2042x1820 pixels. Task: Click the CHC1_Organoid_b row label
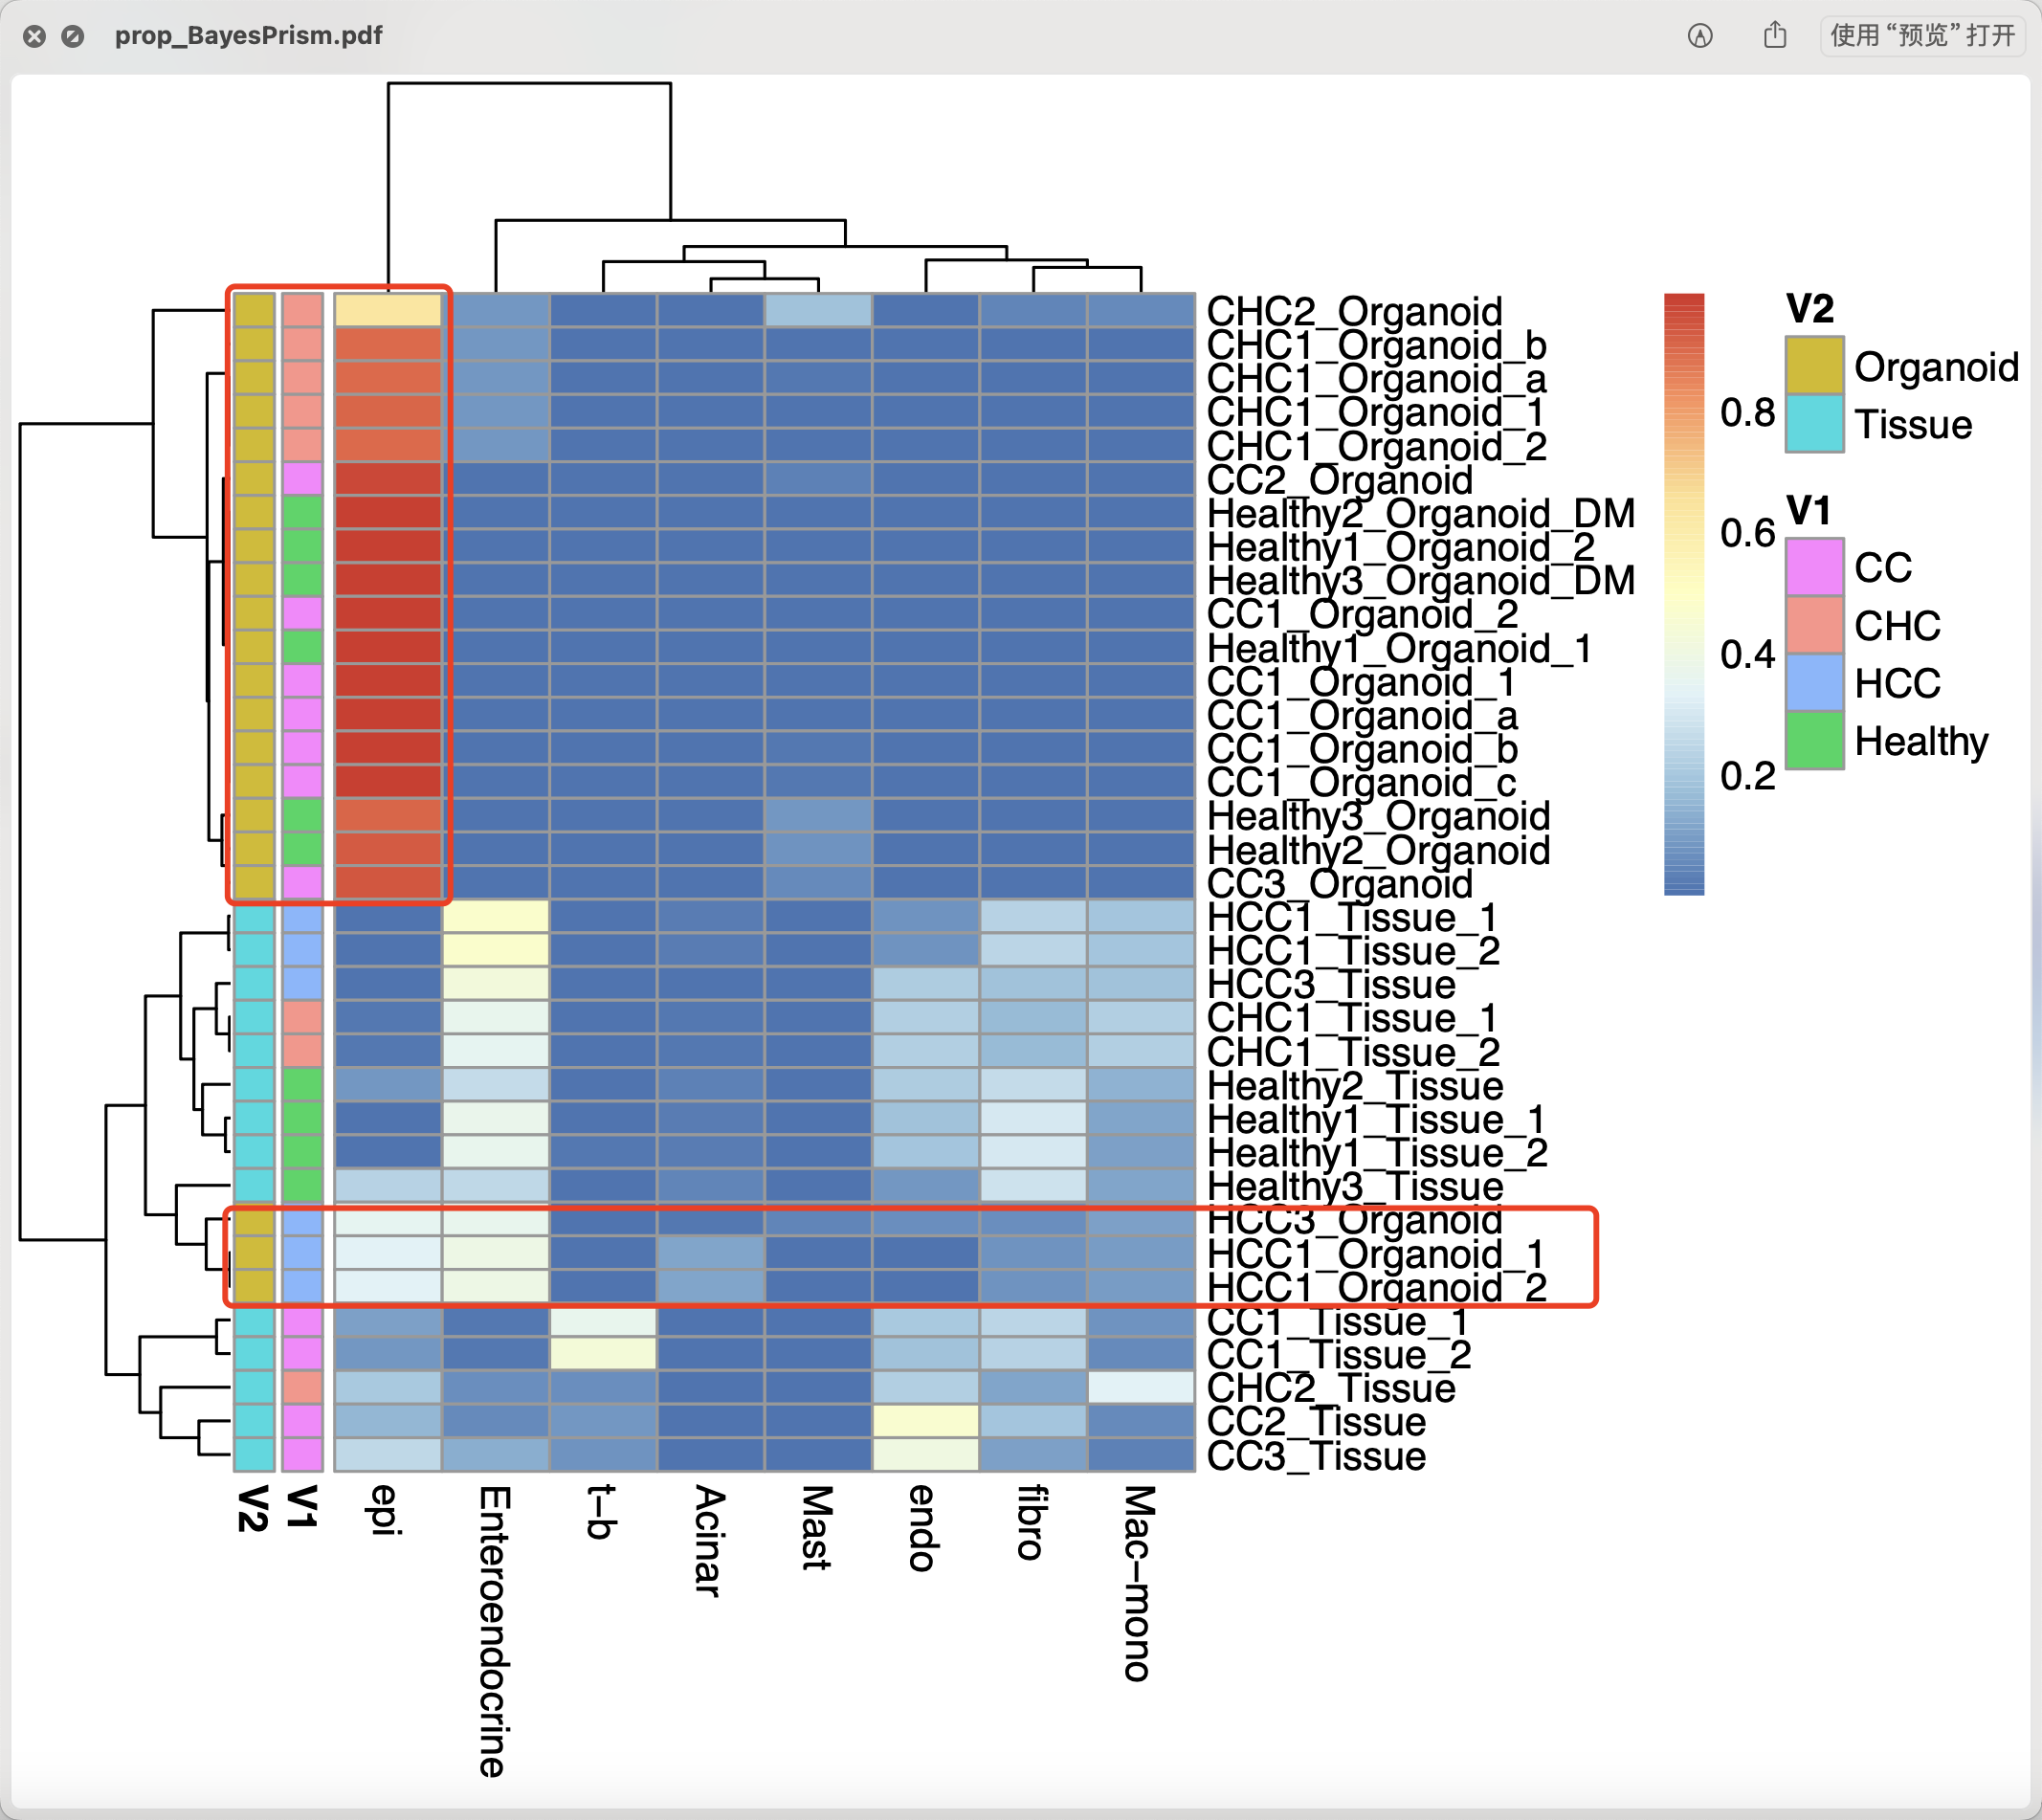pos(1376,345)
